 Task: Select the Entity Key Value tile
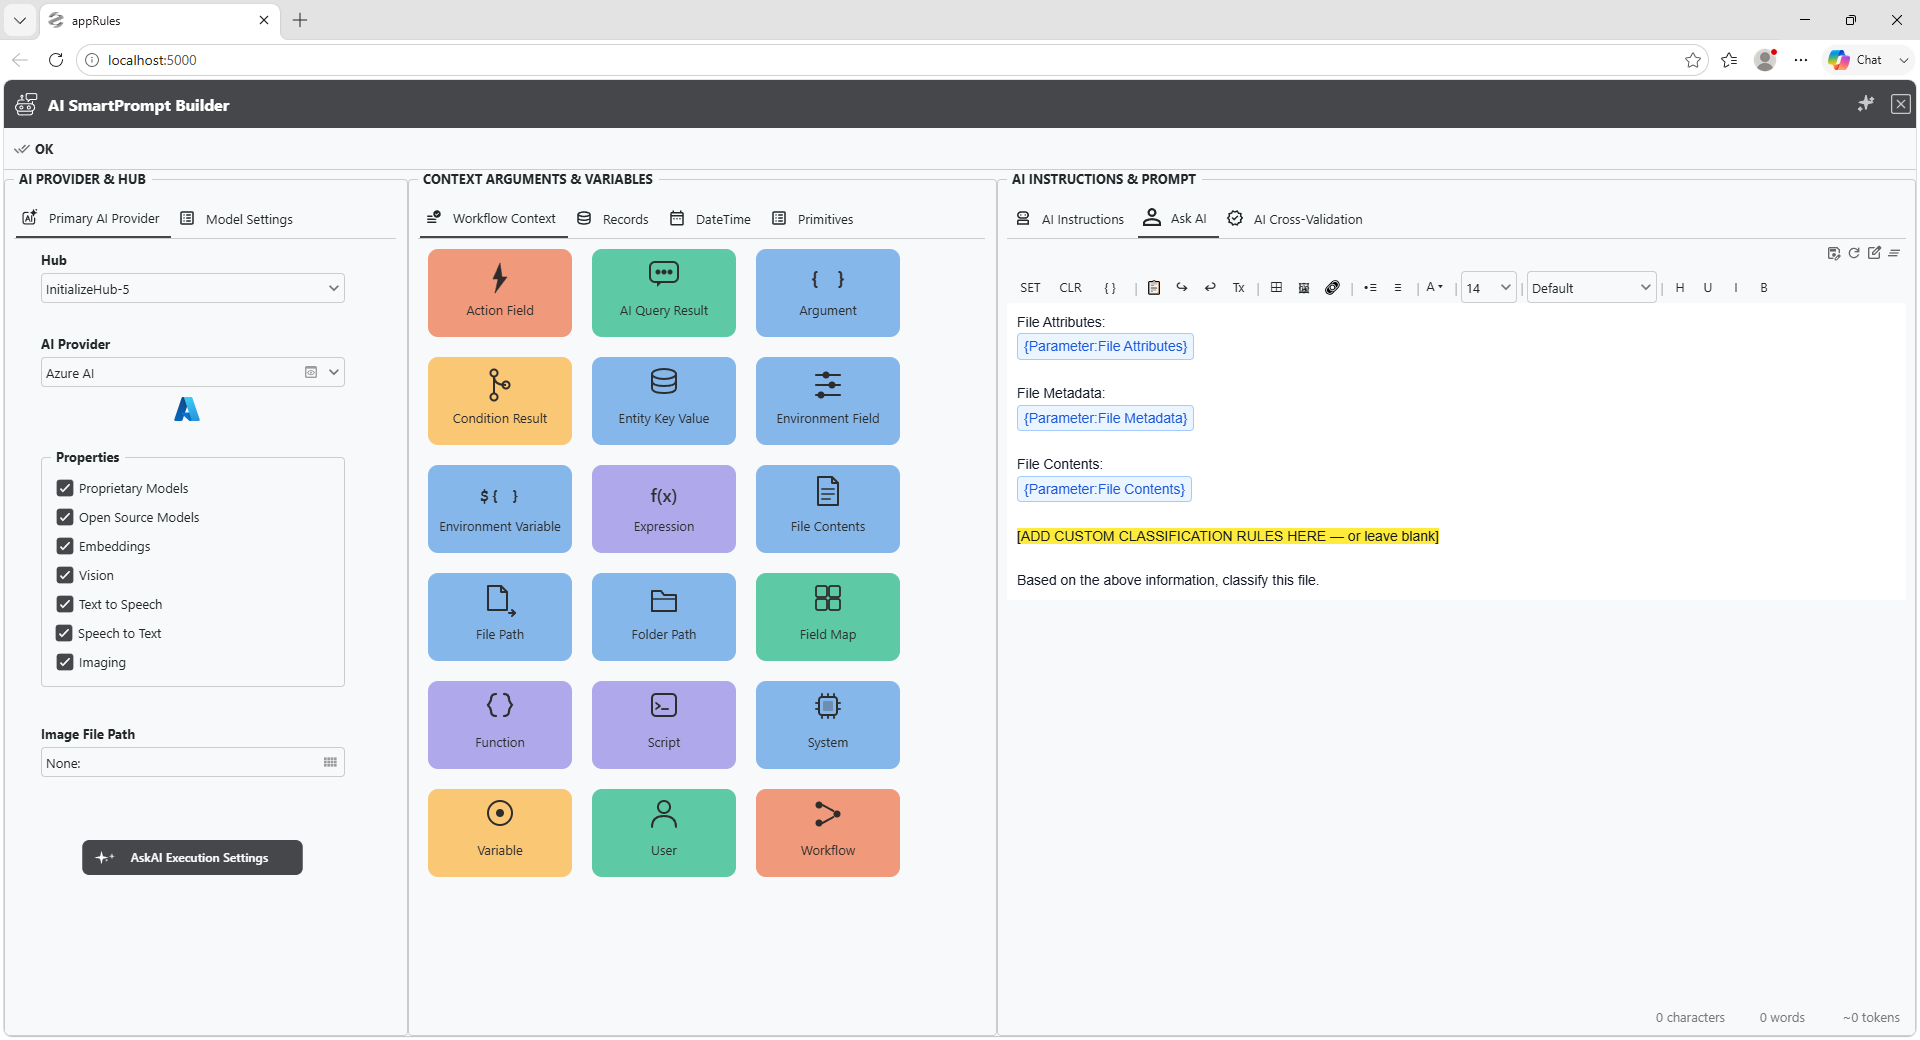tap(664, 401)
